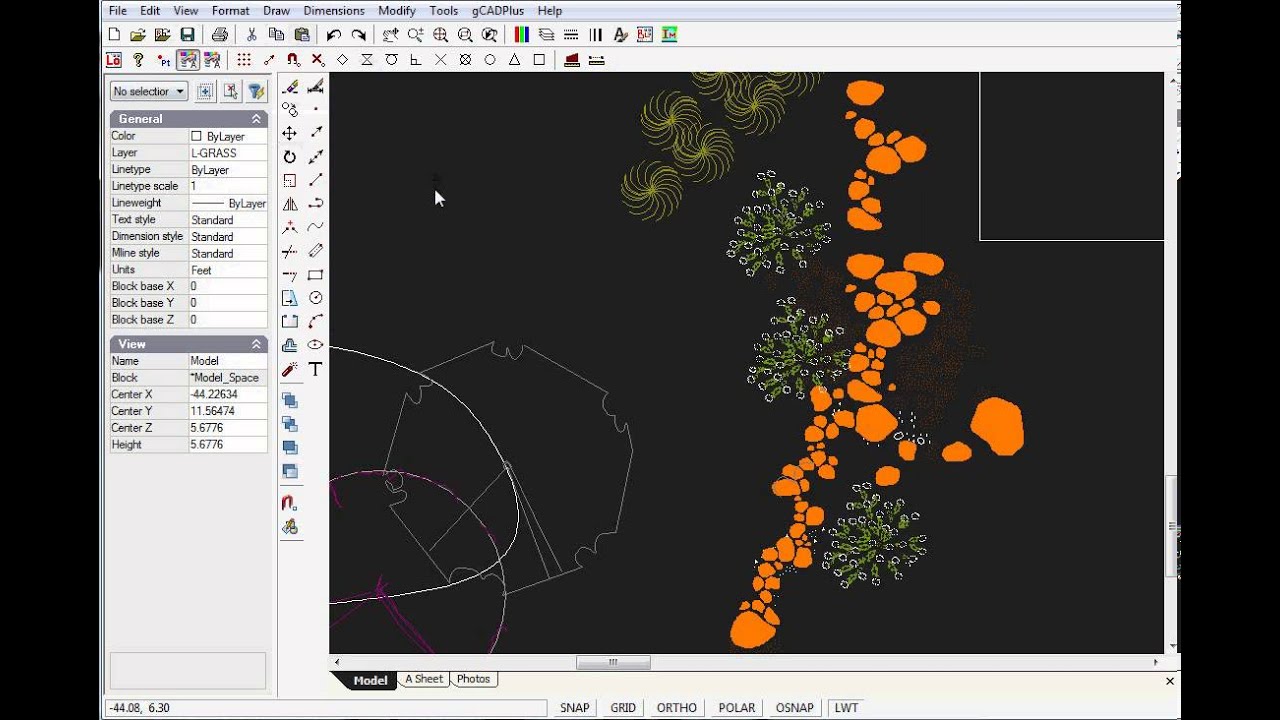Viewport: 1280px width, 720px height.
Task: Click the horizontal scrollbar thumb
Action: (x=613, y=662)
